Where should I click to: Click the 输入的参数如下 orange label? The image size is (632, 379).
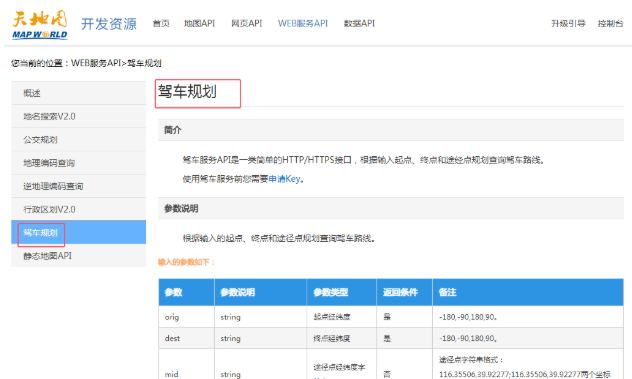coord(186,262)
